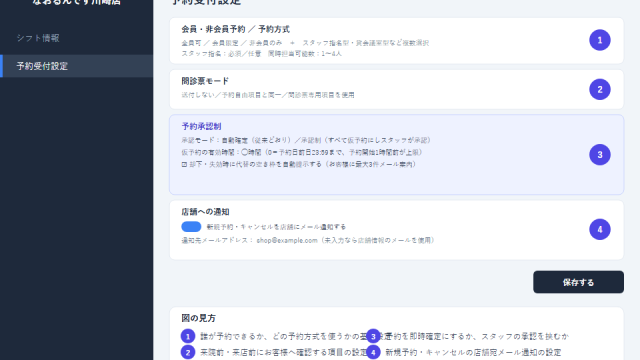640x360 pixels.
Task: Click the 送付しない／予約自由項目と同一 options line
Action: point(268,95)
